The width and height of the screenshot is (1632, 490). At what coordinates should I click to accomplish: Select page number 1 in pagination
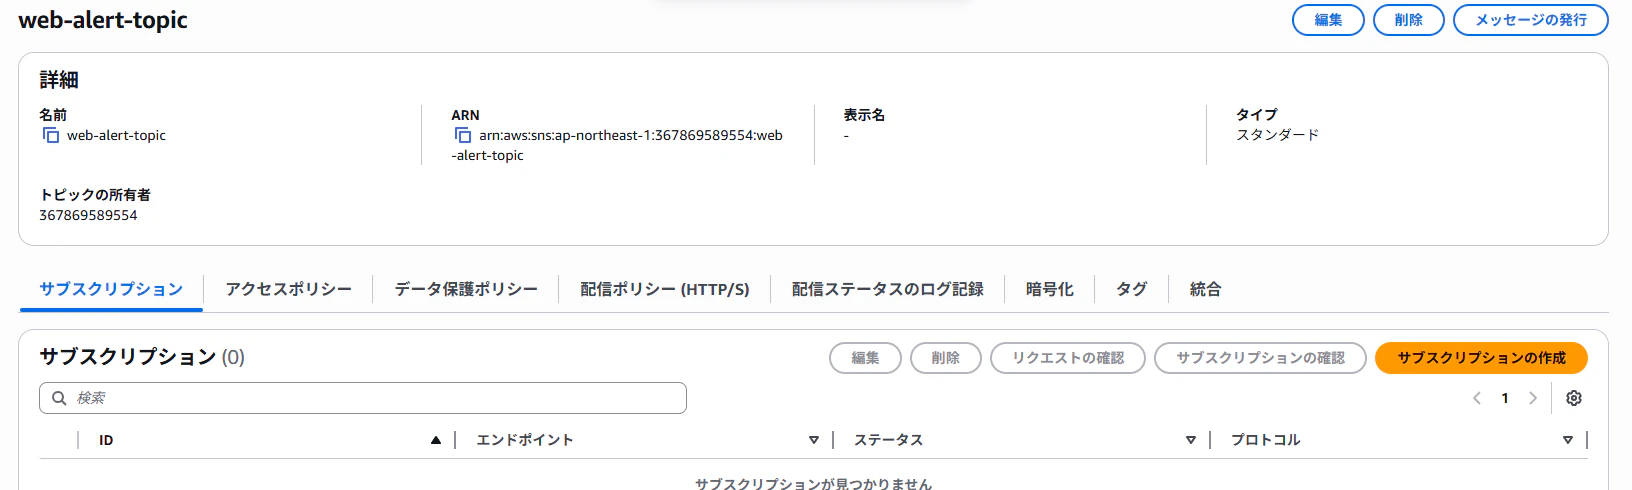click(1505, 398)
